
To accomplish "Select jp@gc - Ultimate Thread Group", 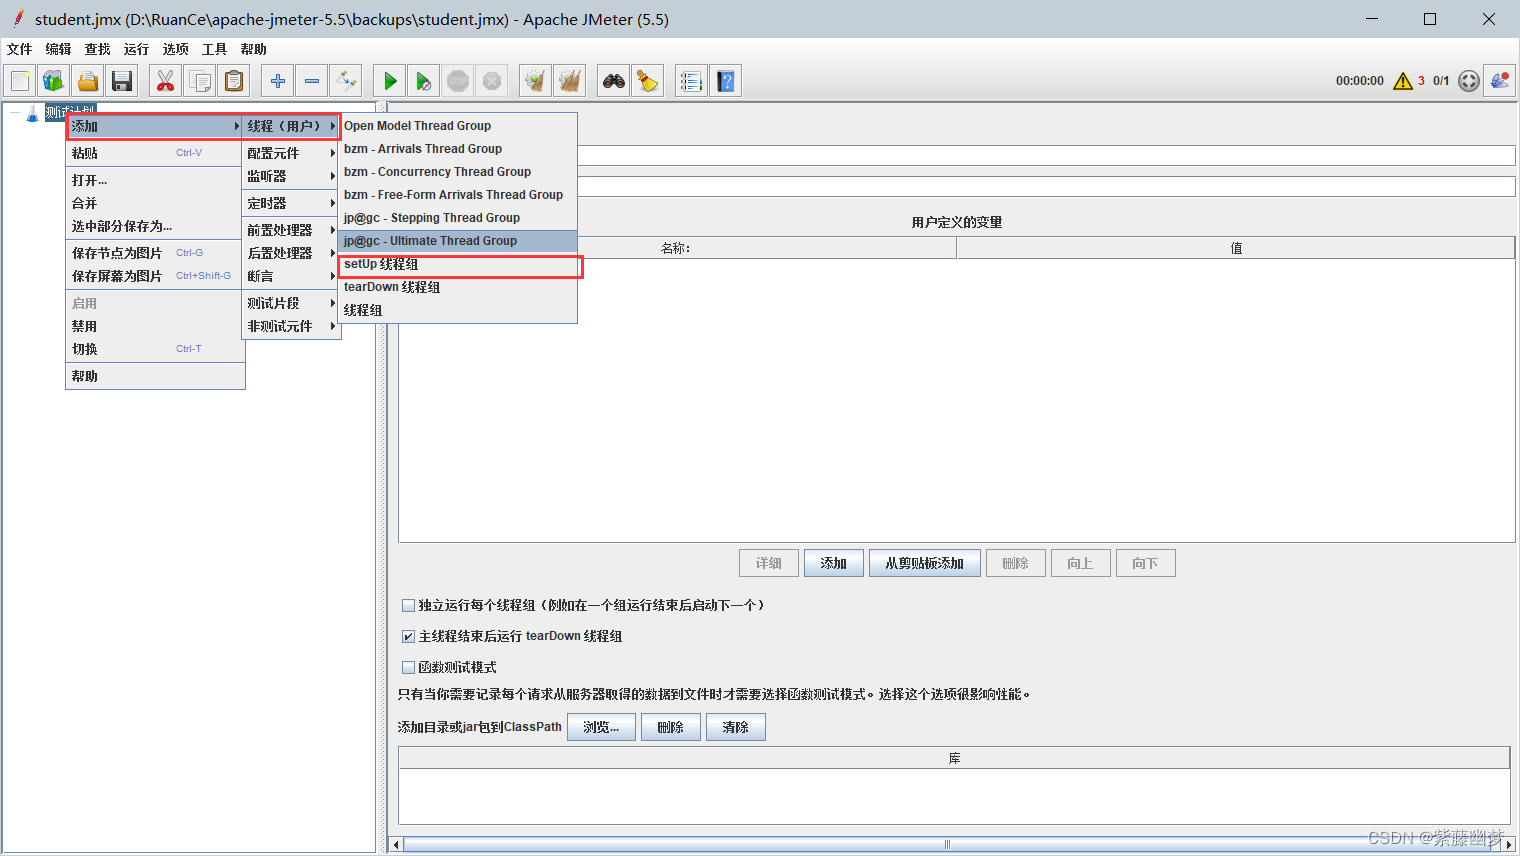I will tap(458, 241).
